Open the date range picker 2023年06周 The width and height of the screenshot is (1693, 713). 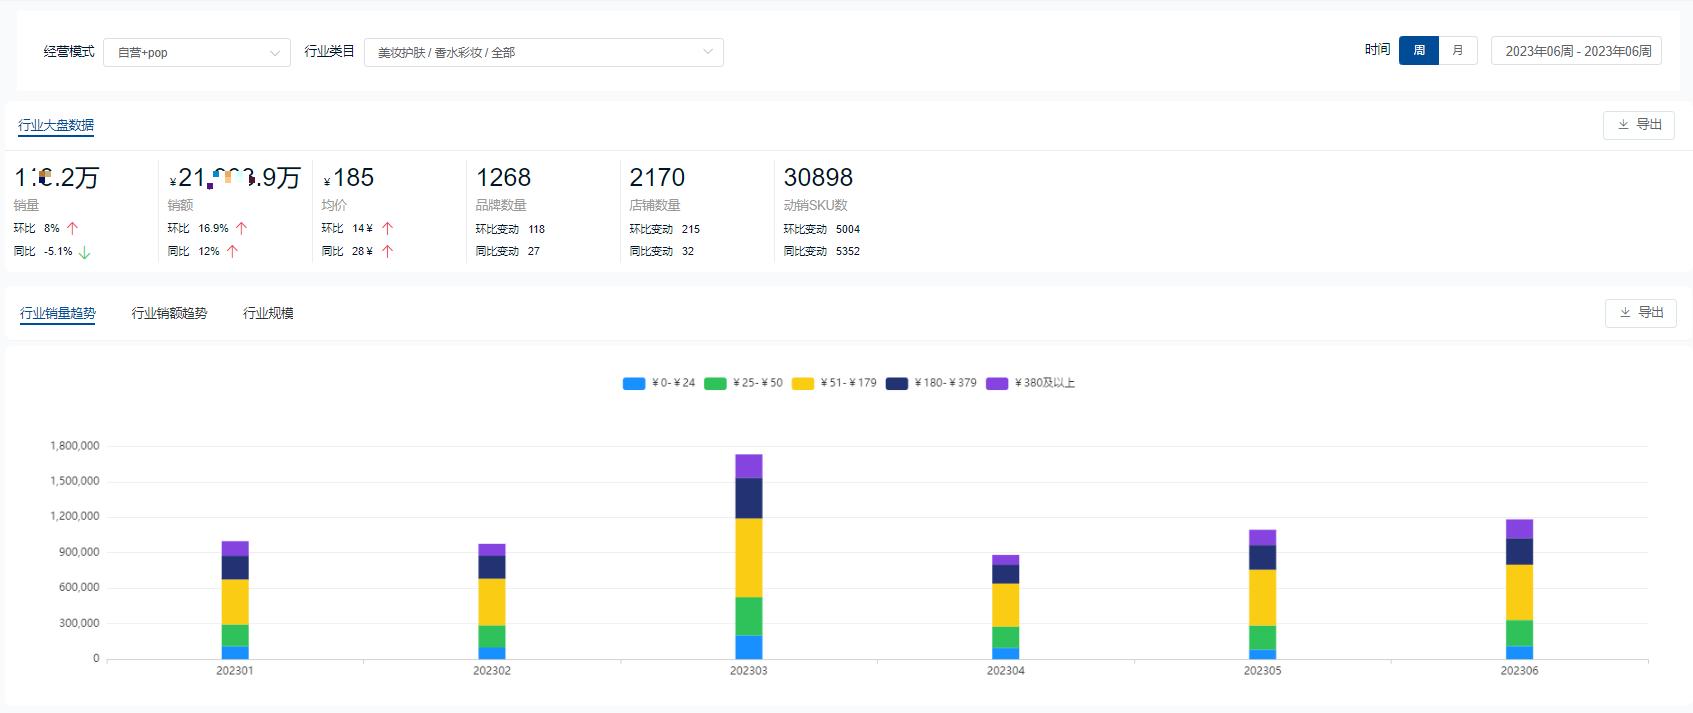click(1576, 51)
